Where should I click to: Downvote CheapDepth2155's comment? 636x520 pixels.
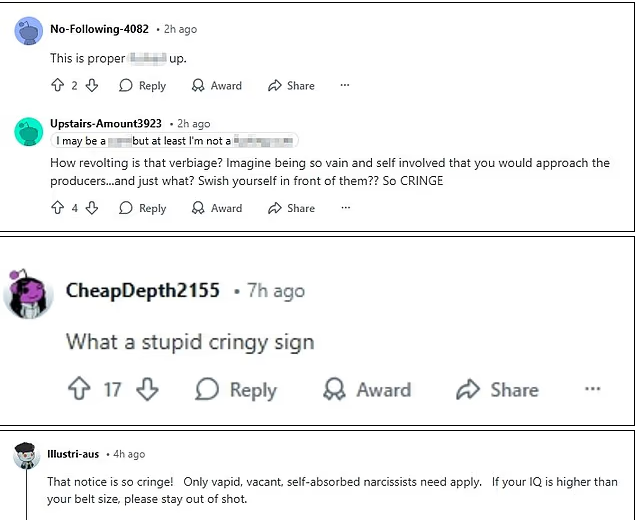[147, 389]
